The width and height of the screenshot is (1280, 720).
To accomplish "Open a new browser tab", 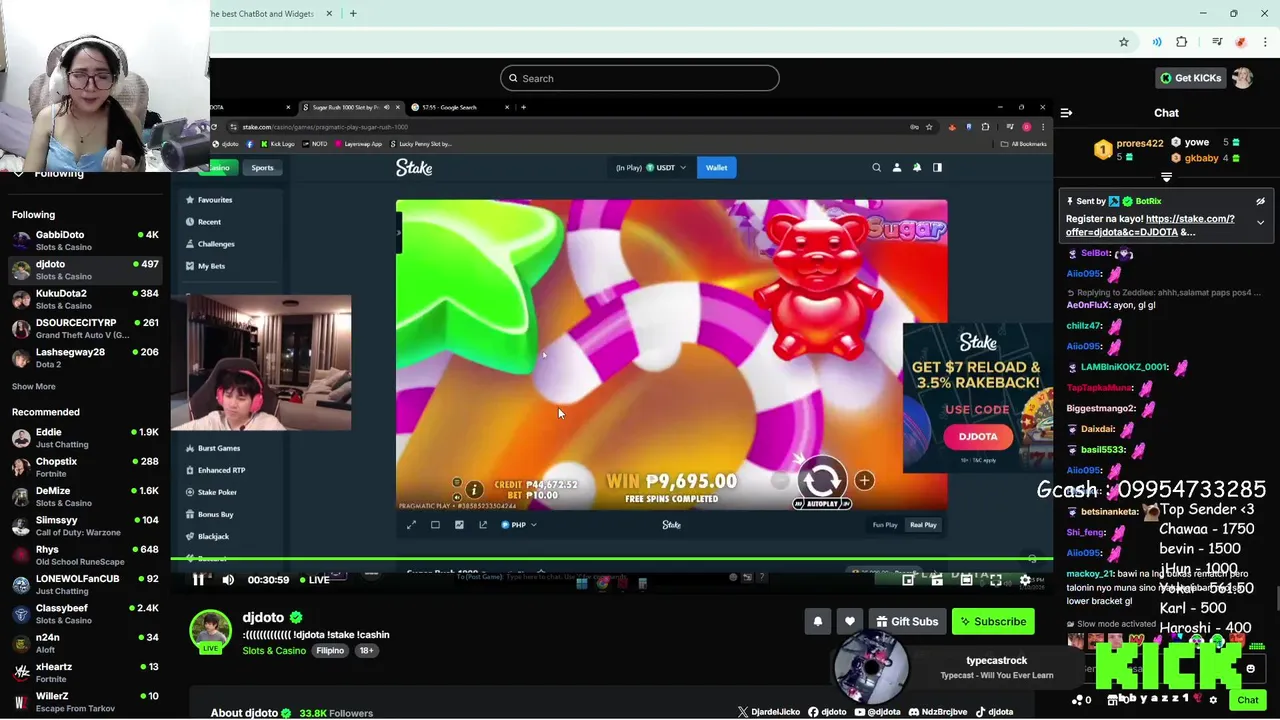I will point(353,13).
